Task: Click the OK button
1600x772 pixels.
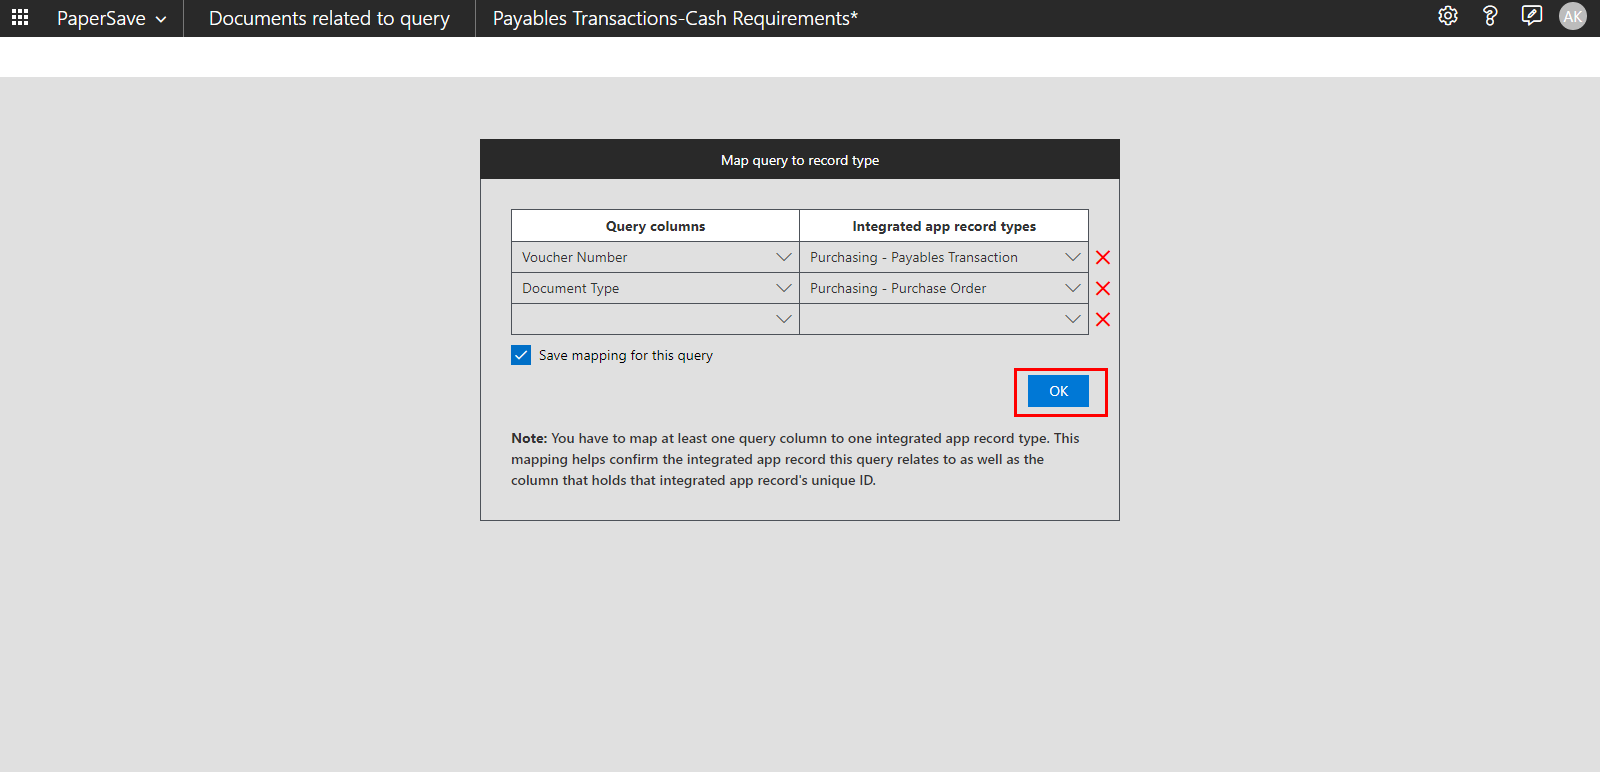Action: pos(1058,391)
